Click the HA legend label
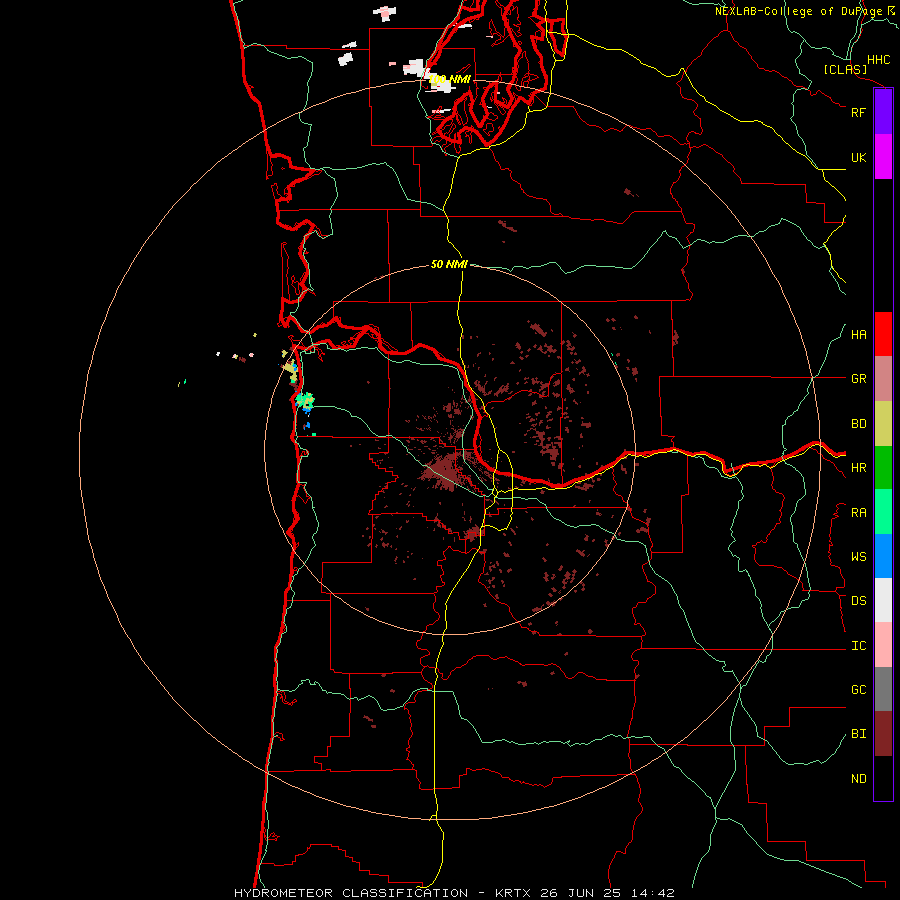Screen dimensions: 900x900 (x=858, y=335)
